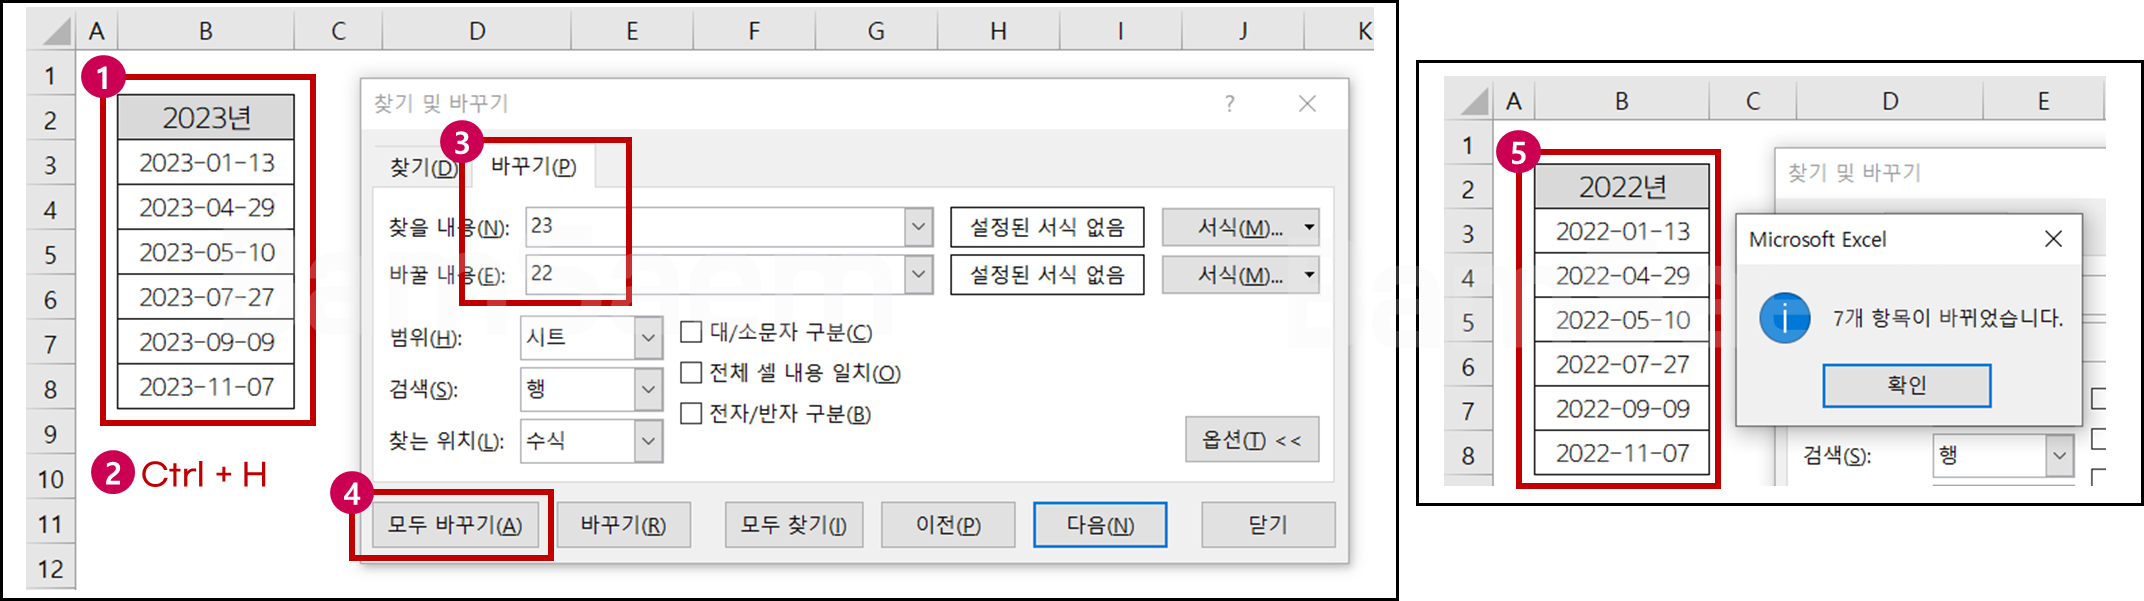Viewport: 2144px width, 601px height.
Task: Select column E header in right sheet
Action: click(2044, 101)
